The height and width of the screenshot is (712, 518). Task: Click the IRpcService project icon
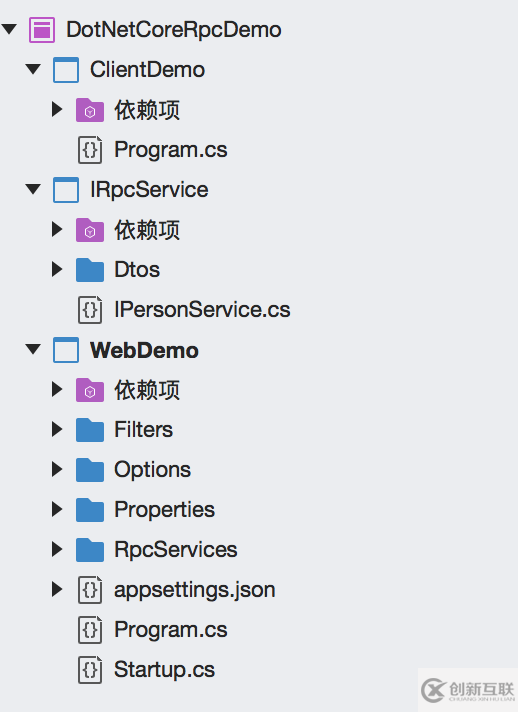[66, 190]
